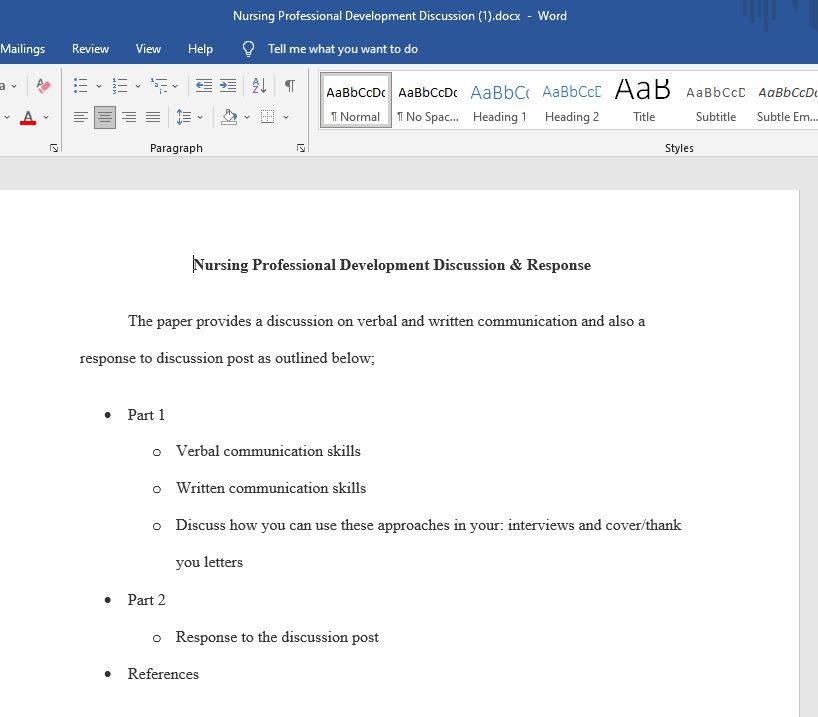The width and height of the screenshot is (818, 717).
Task: Toggle Show/Hide paragraph marks
Action: pyautogui.click(x=290, y=86)
